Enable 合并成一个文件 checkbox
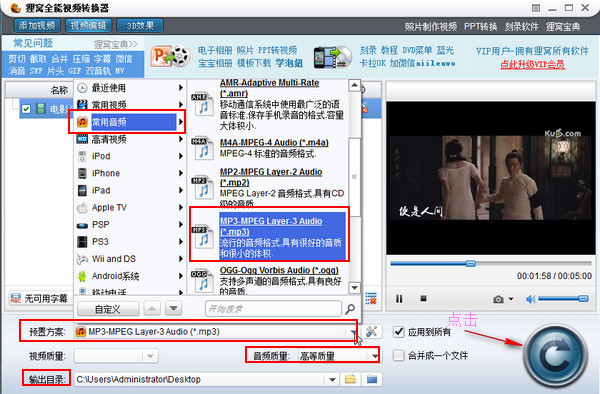 (399, 355)
